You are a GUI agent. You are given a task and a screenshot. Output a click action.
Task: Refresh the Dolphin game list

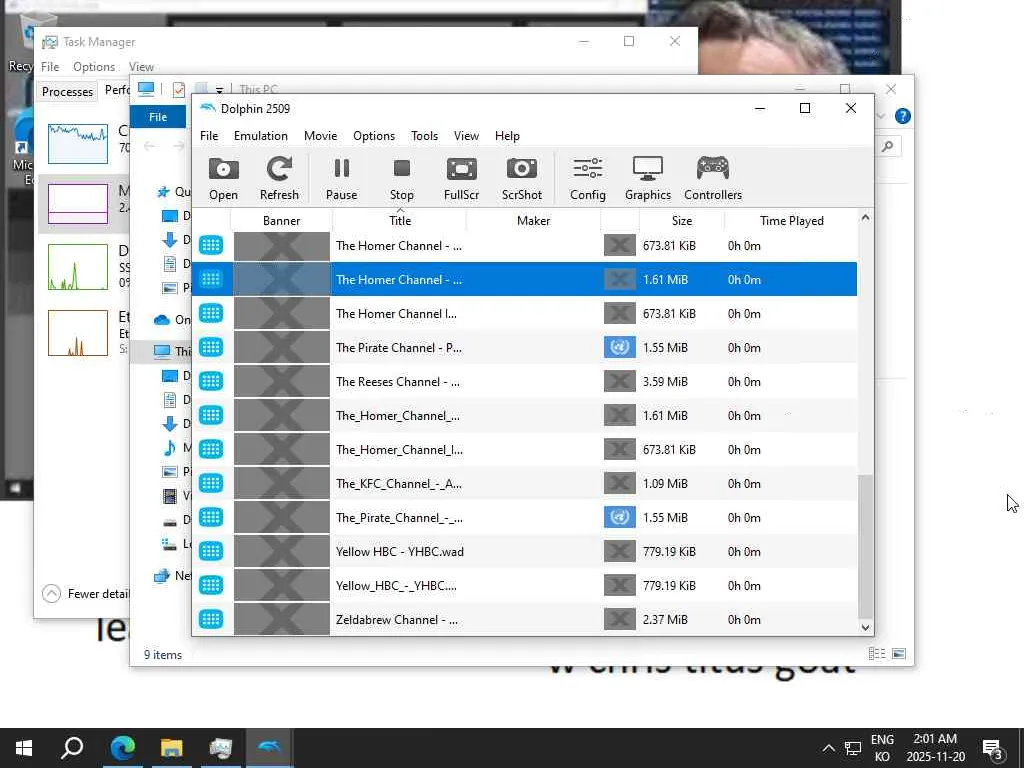tap(279, 178)
